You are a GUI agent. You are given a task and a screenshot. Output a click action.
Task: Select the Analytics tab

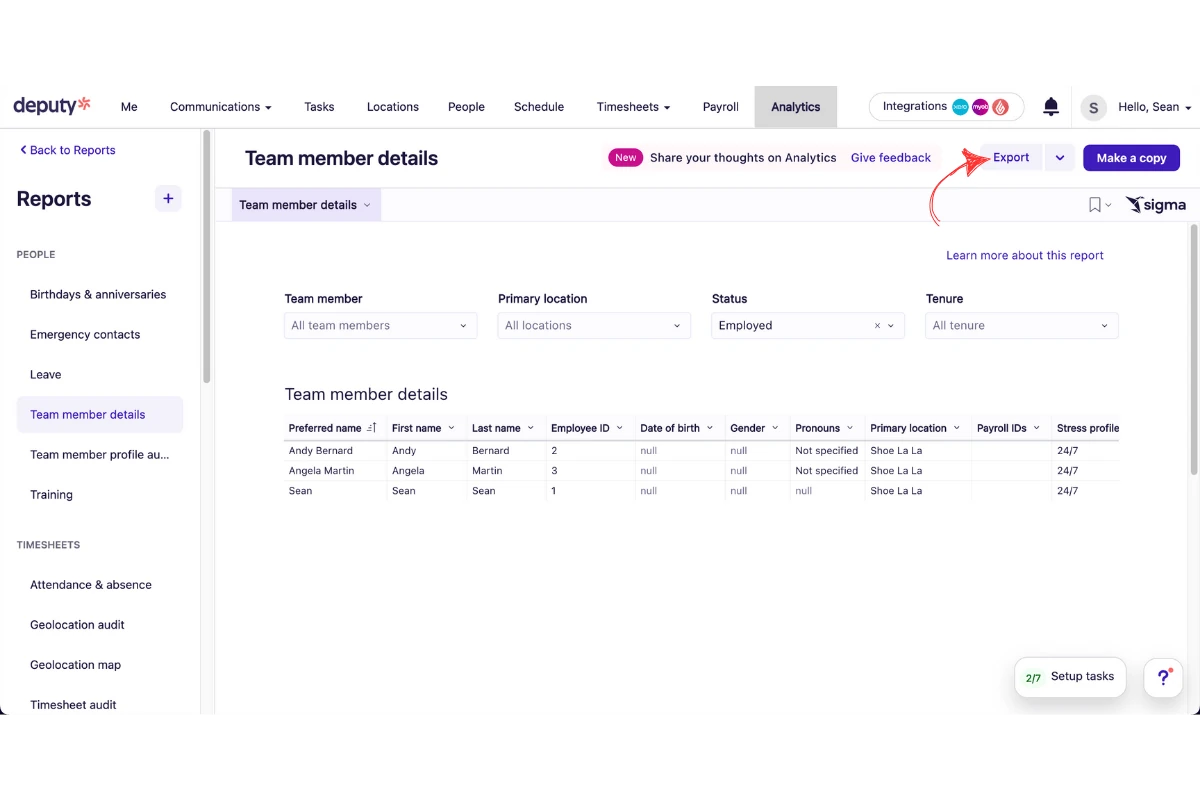796,107
